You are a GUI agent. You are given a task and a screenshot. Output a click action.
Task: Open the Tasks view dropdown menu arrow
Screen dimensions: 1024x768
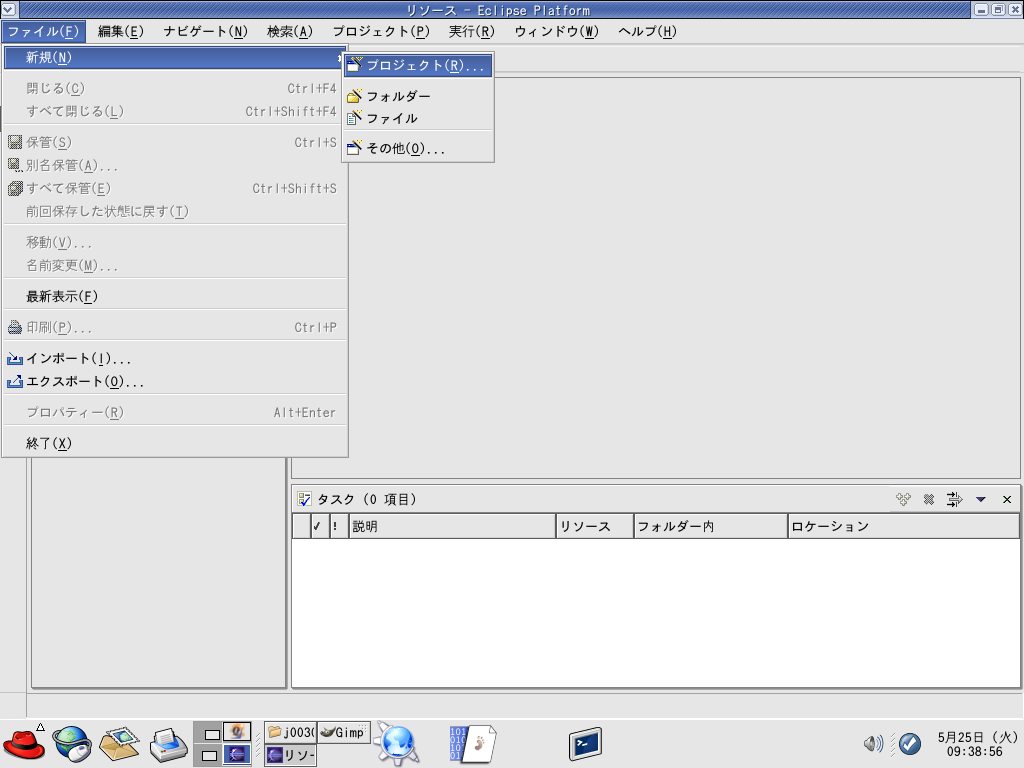(x=980, y=500)
